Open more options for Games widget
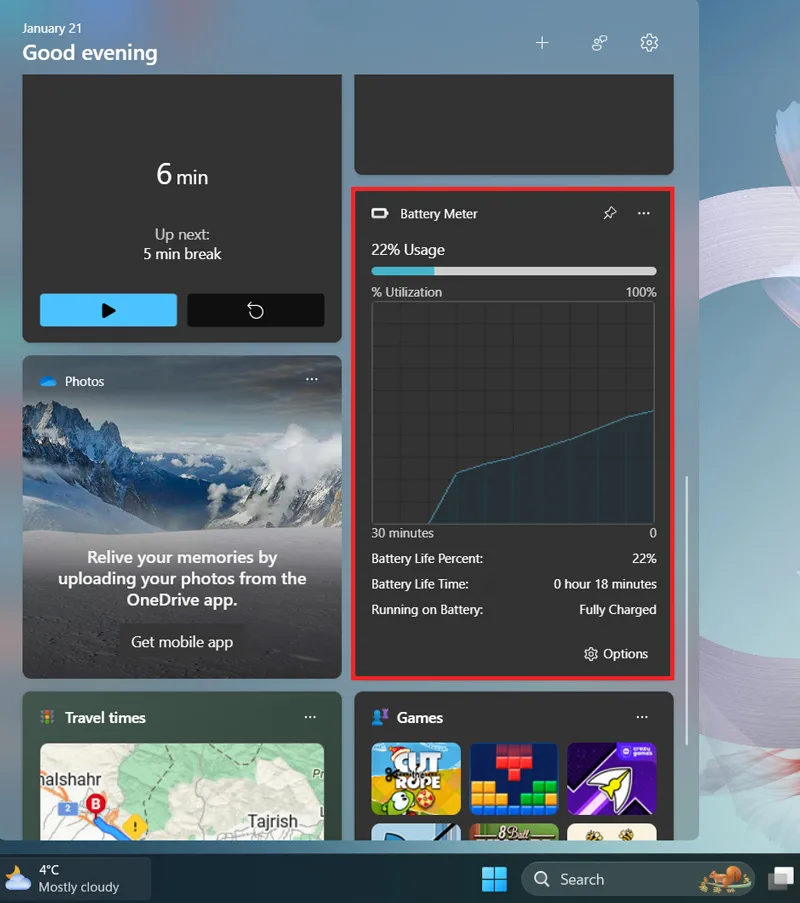This screenshot has height=903, width=800. coord(642,717)
